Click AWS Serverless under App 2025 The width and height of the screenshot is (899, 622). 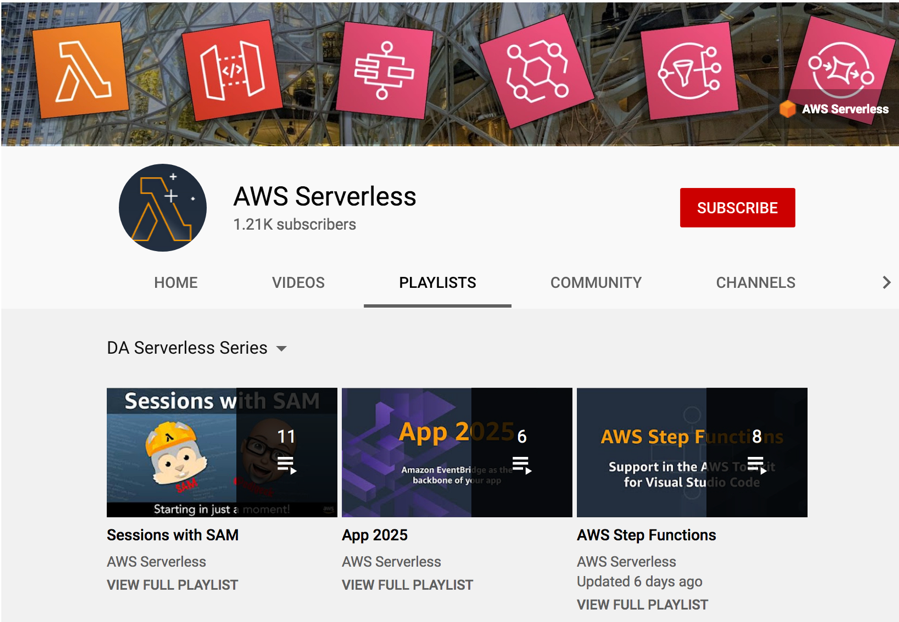pos(392,562)
